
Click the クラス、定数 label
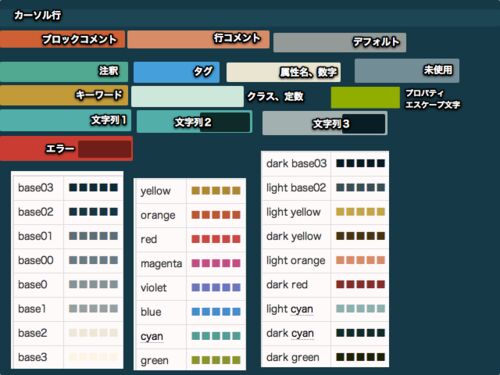coord(275,97)
